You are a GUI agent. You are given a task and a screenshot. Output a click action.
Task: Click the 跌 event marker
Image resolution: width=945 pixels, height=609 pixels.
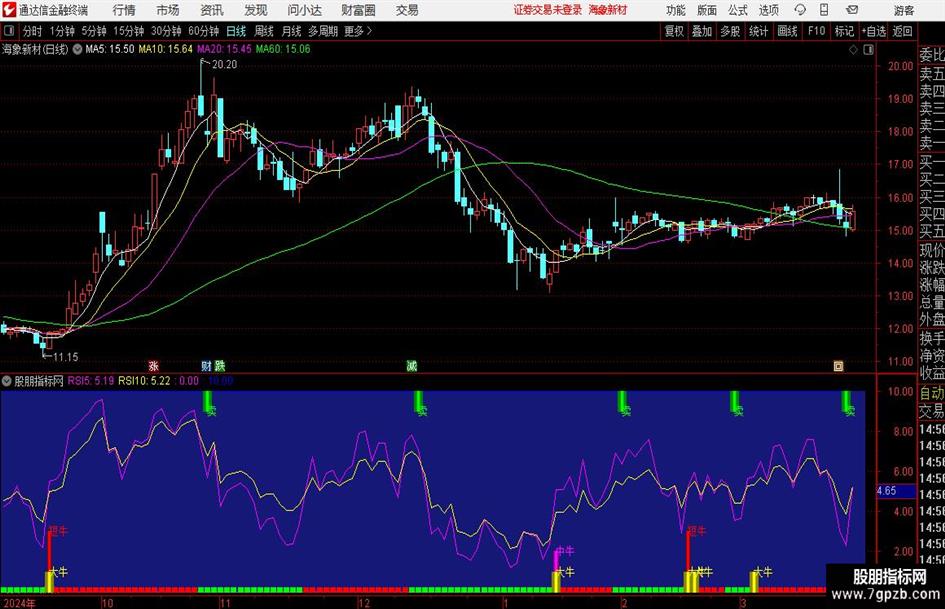click(x=220, y=365)
